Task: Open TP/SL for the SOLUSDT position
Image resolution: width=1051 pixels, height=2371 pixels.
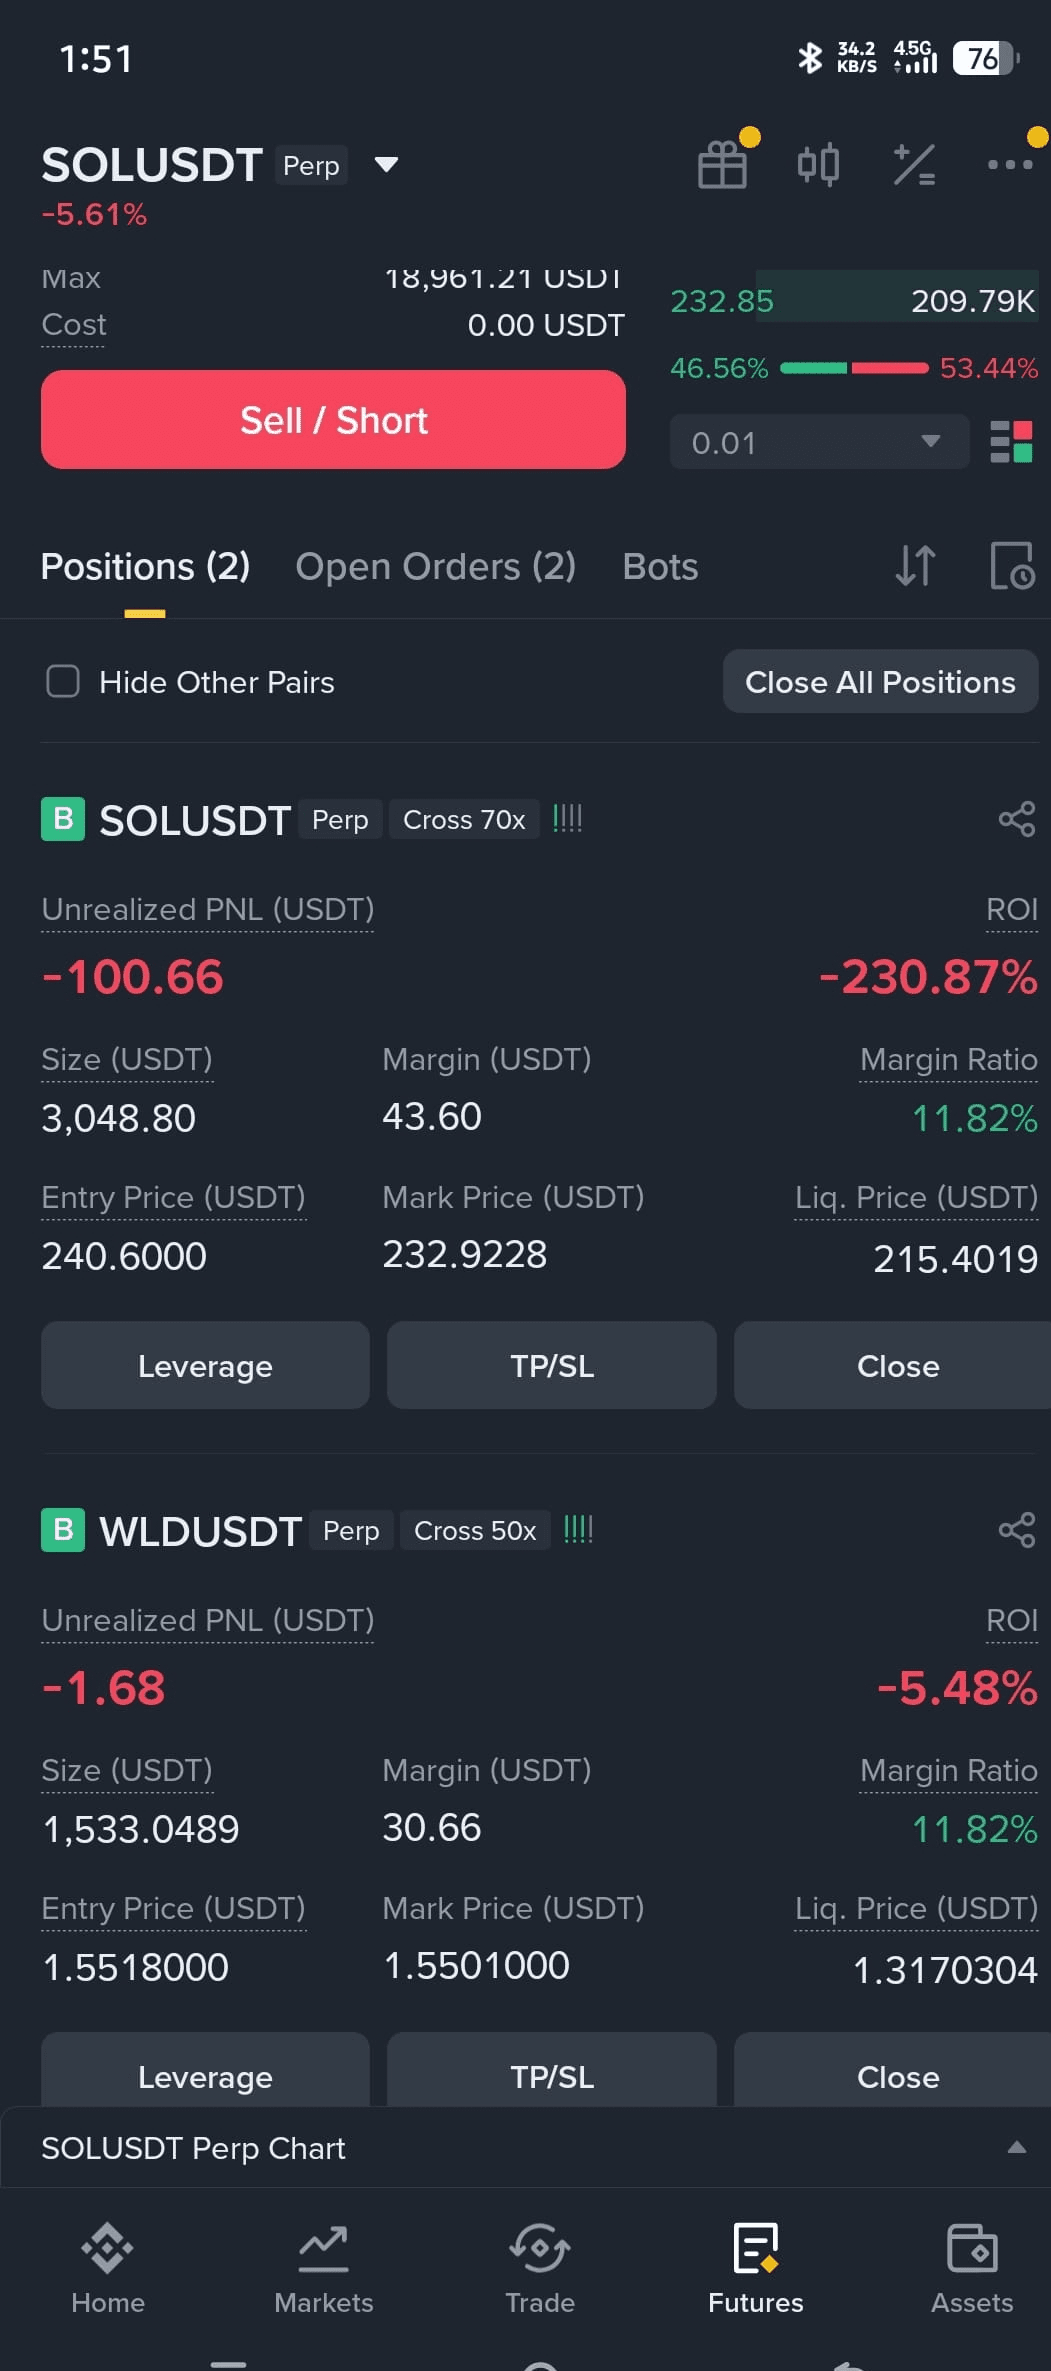Action: coord(551,1365)
